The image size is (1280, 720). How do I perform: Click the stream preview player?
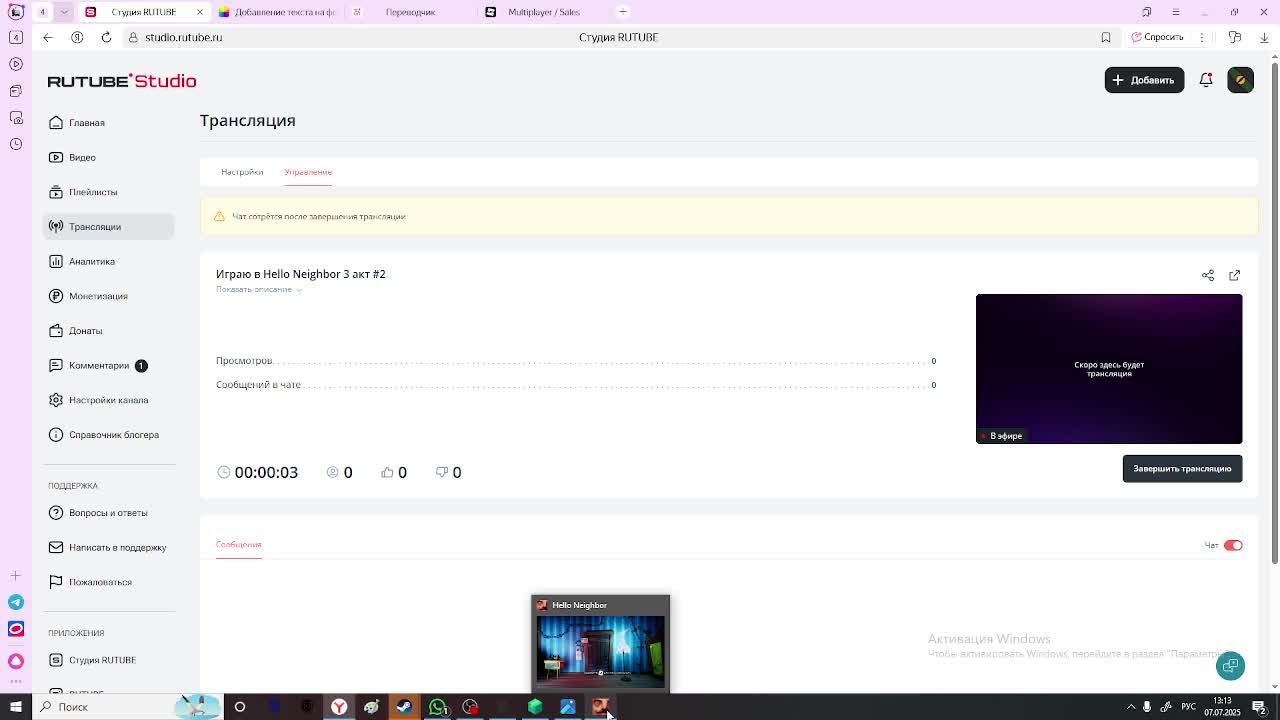click(1109, 369)
